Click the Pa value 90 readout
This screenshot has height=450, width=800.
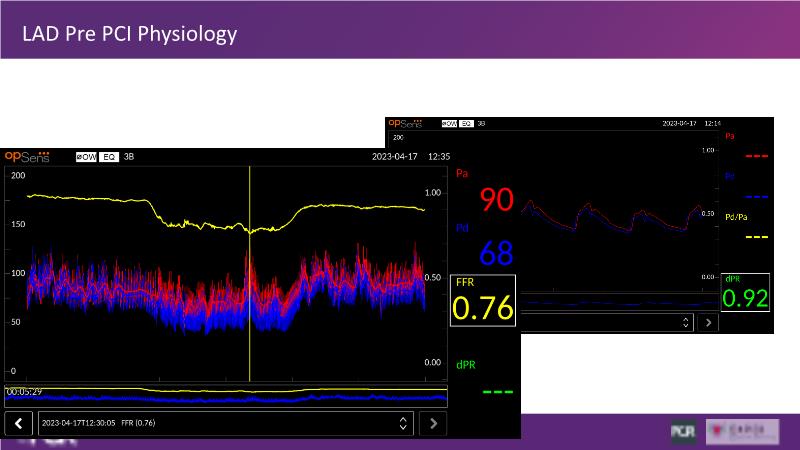point(496,199)
